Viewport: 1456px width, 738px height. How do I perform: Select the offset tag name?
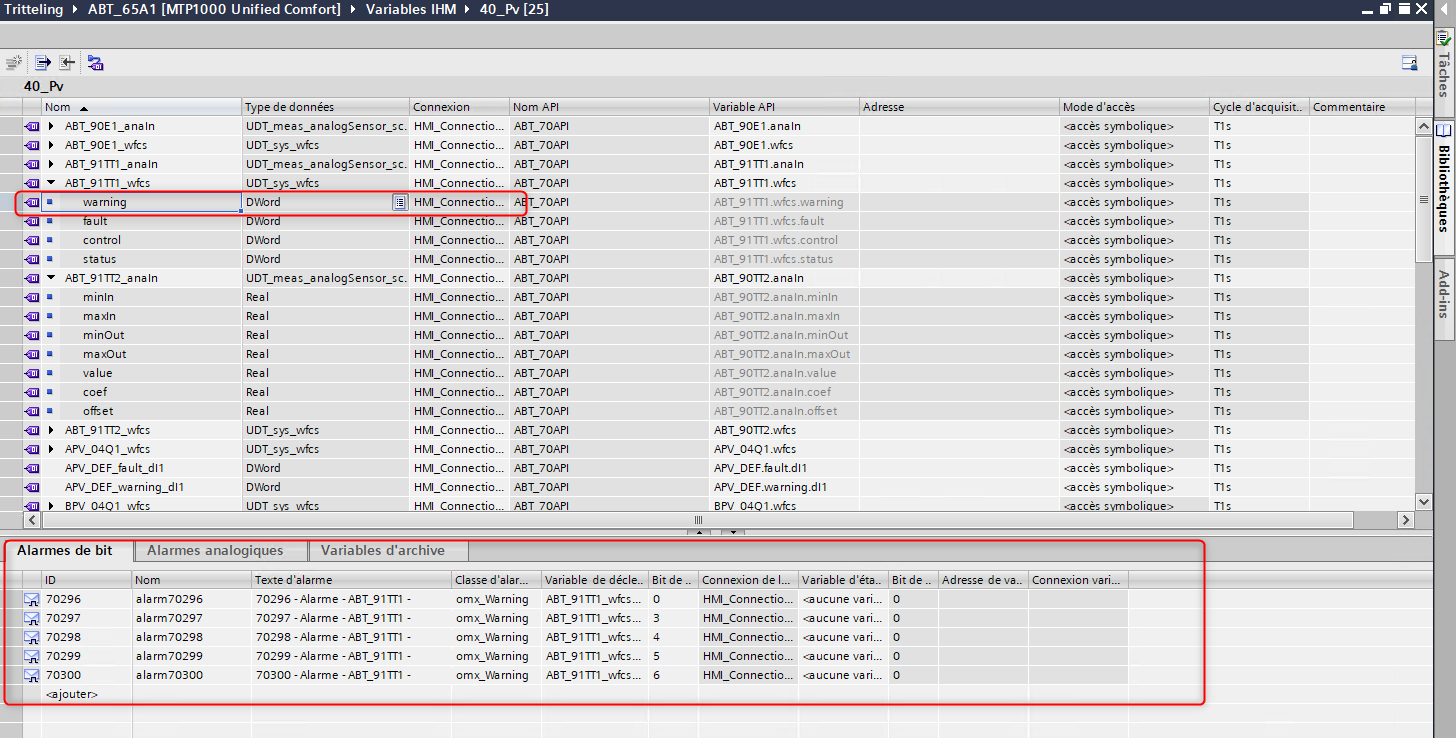click(x=98, y=411)
